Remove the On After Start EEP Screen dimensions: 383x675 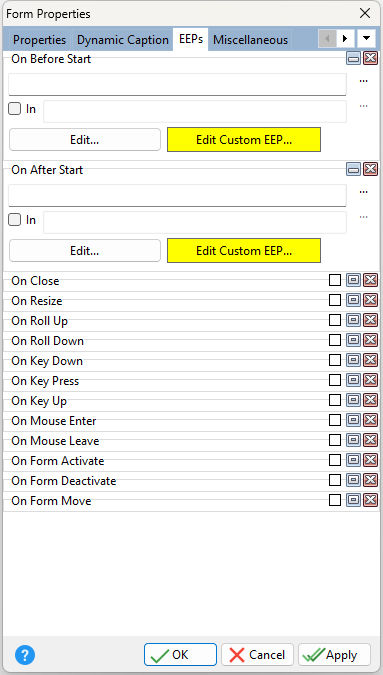click(370, 169)
